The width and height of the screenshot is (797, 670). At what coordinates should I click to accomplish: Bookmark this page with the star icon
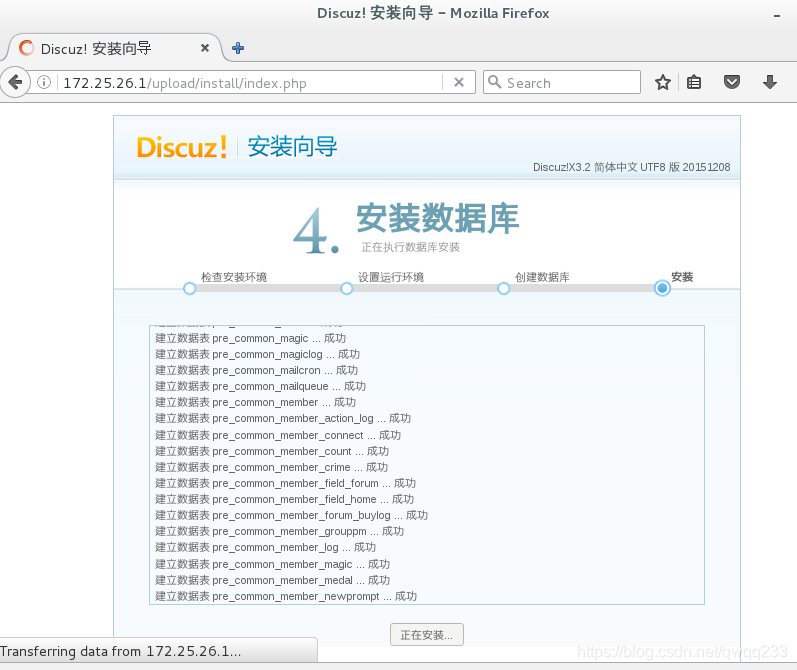coord(662,82)
